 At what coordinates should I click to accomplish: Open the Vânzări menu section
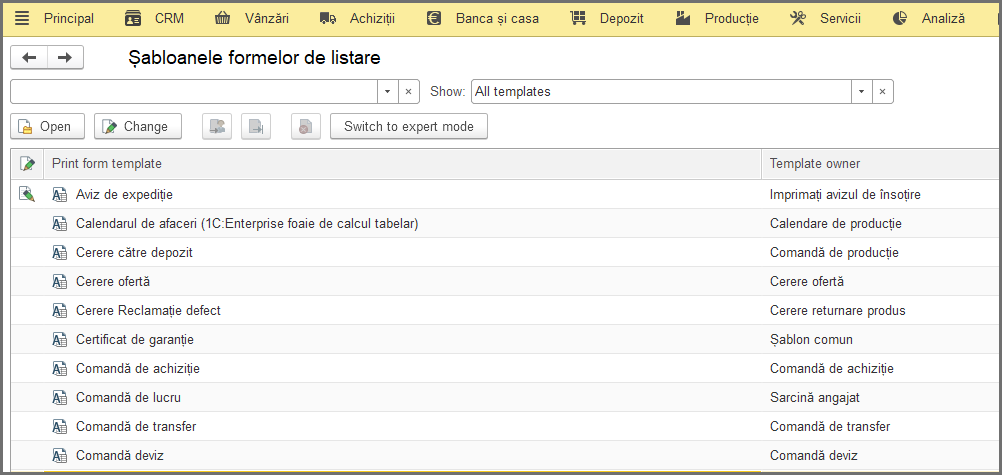coord(252,19)
